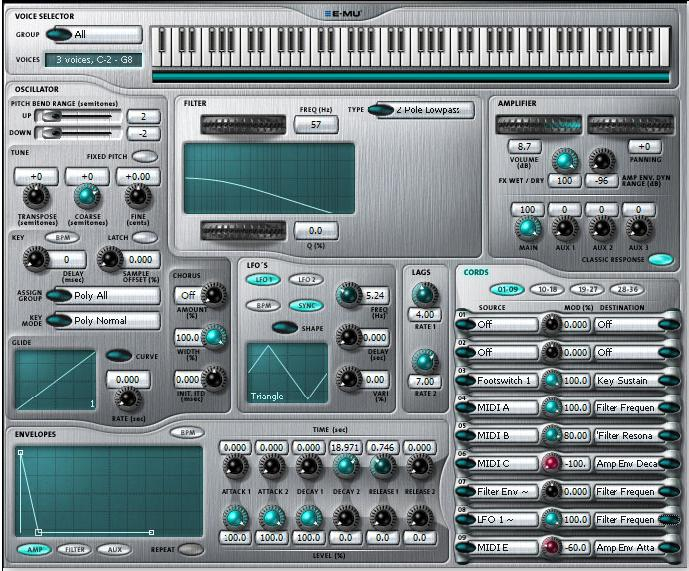Viewport: 689px width, 571px height.
Task: Toggle the Latch switch in Key section
Action: 145,237
